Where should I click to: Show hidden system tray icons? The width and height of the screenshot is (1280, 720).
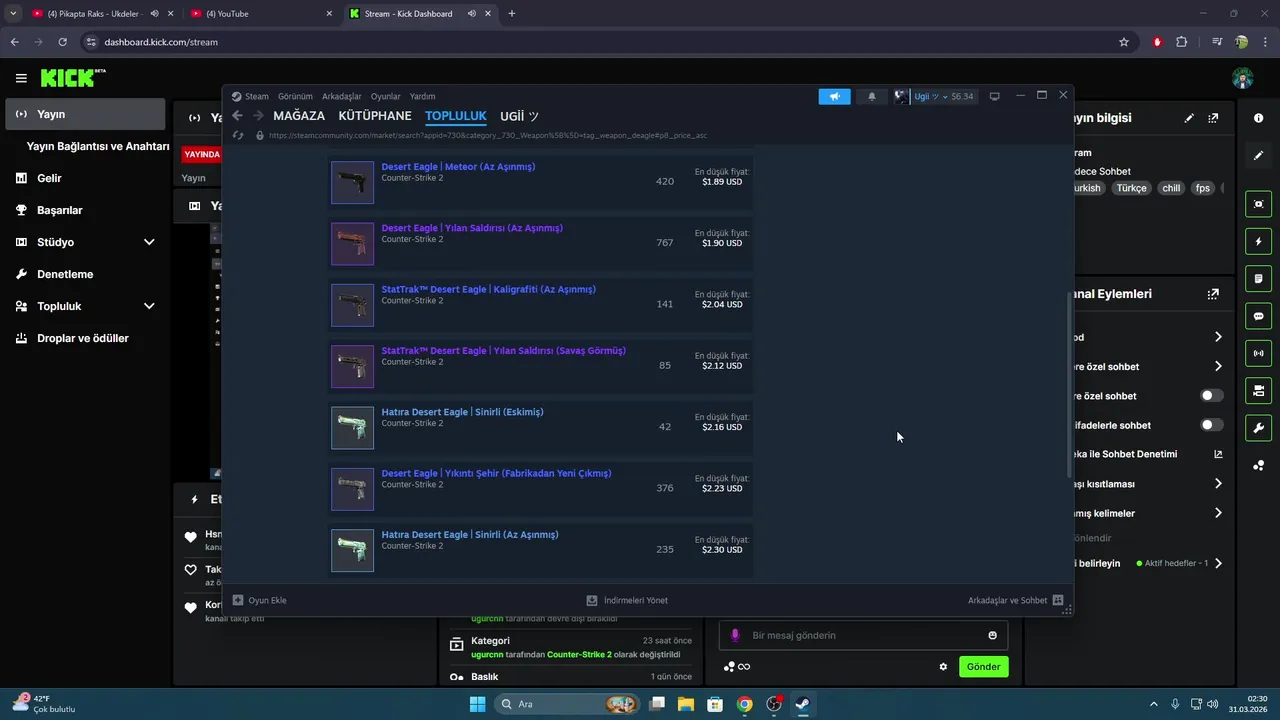tap(1154, 704)
